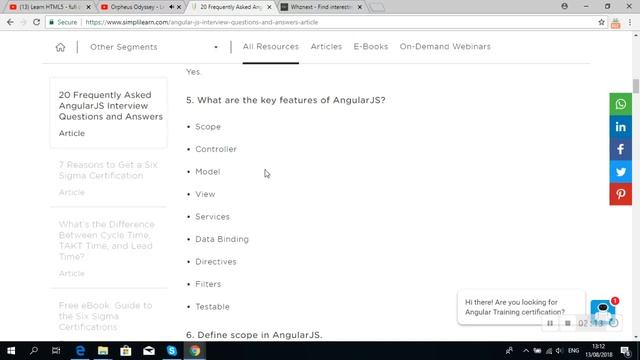This screenshot has height=360, width=640.
Task: Click the 'Scope' list item
Action: pyautogui.click(x=208, y=127)
